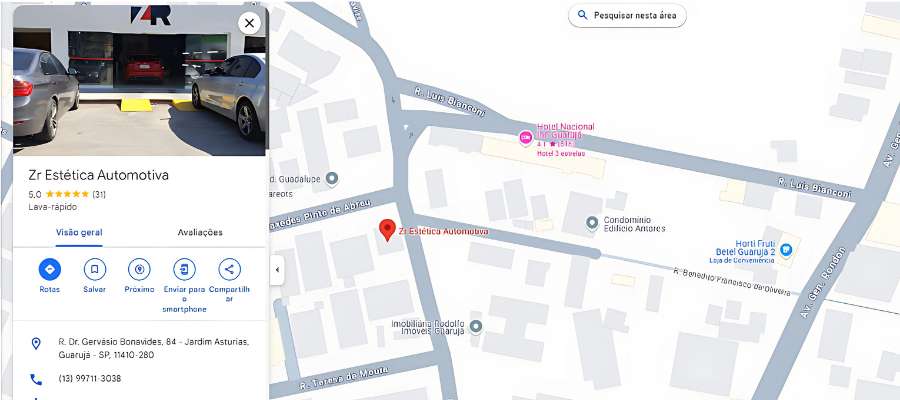Send to smartphone with Enviar icon
This screenshot has width=900, height=400.
[x=184, y=269]
